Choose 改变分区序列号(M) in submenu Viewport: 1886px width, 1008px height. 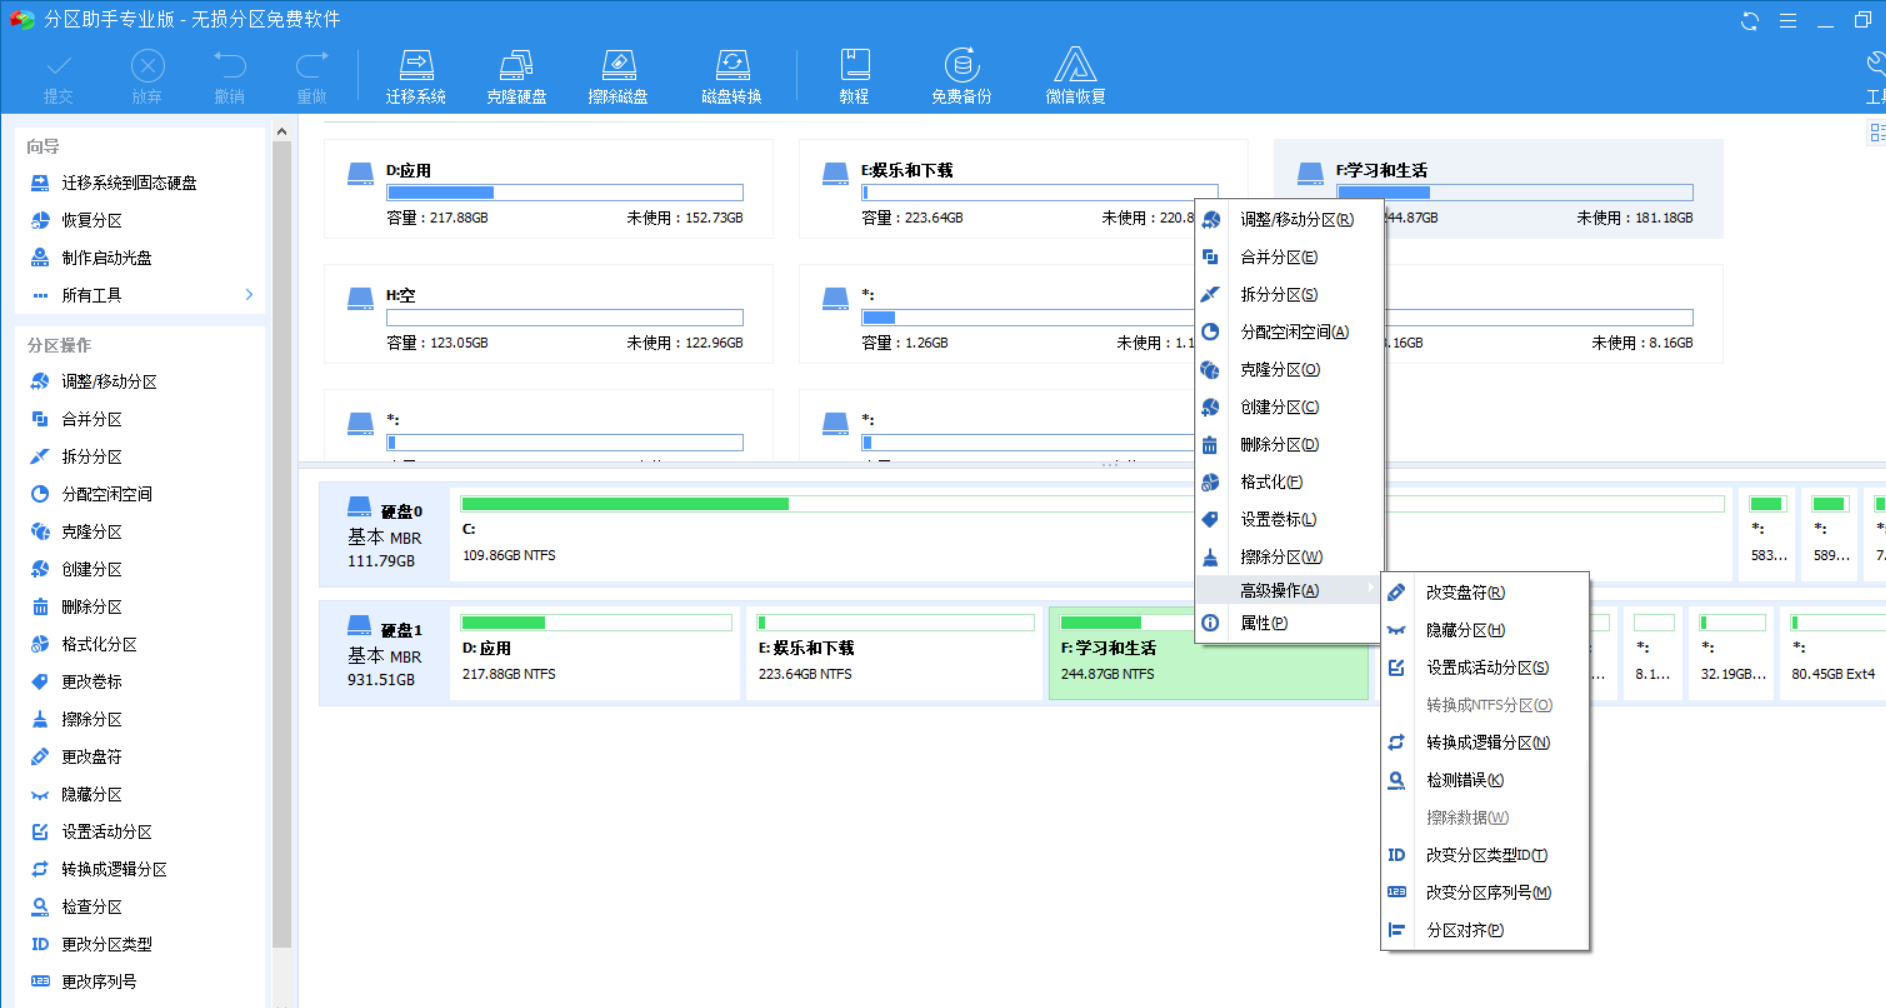coord(1485,893)
